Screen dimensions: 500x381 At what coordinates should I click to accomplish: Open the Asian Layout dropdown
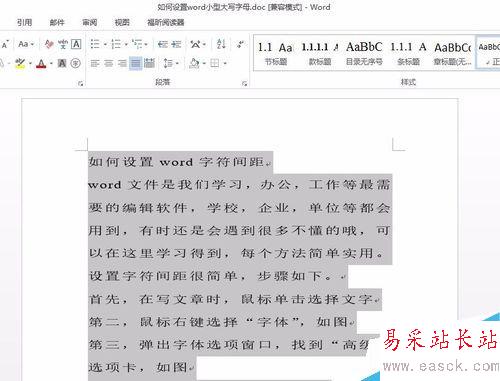tap(198, 44)
